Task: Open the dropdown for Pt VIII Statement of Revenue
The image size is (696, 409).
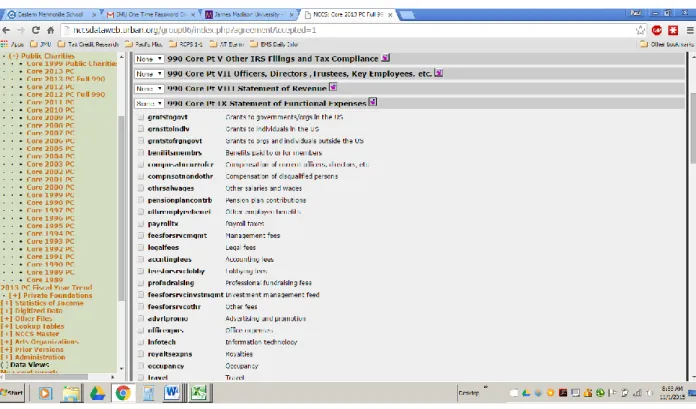Action: tap(149, 89)
